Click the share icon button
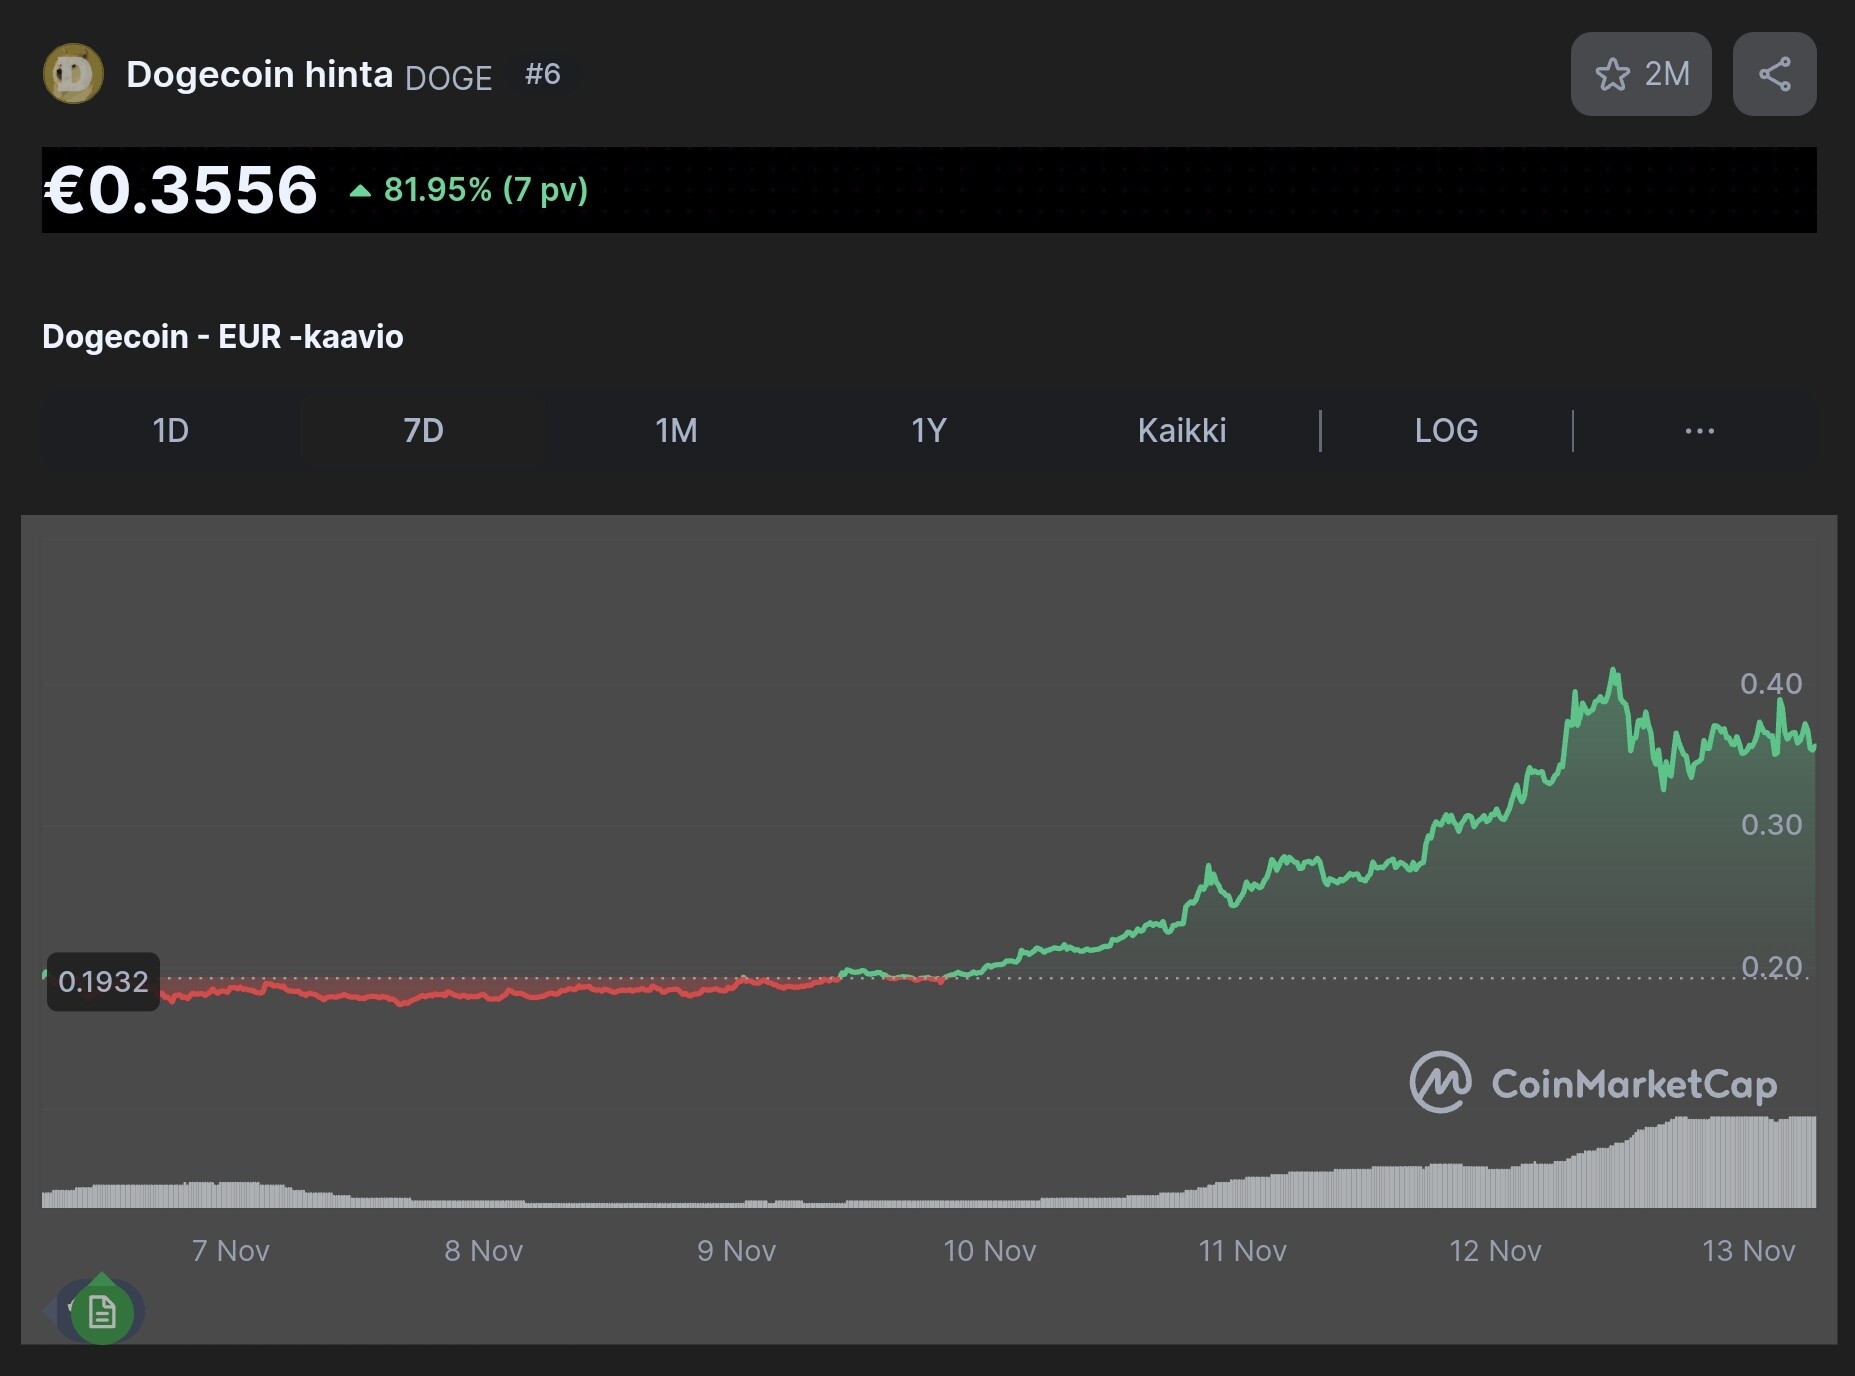Image resolution: width=1855 pixels, height=1376 pixels. 1774,74
